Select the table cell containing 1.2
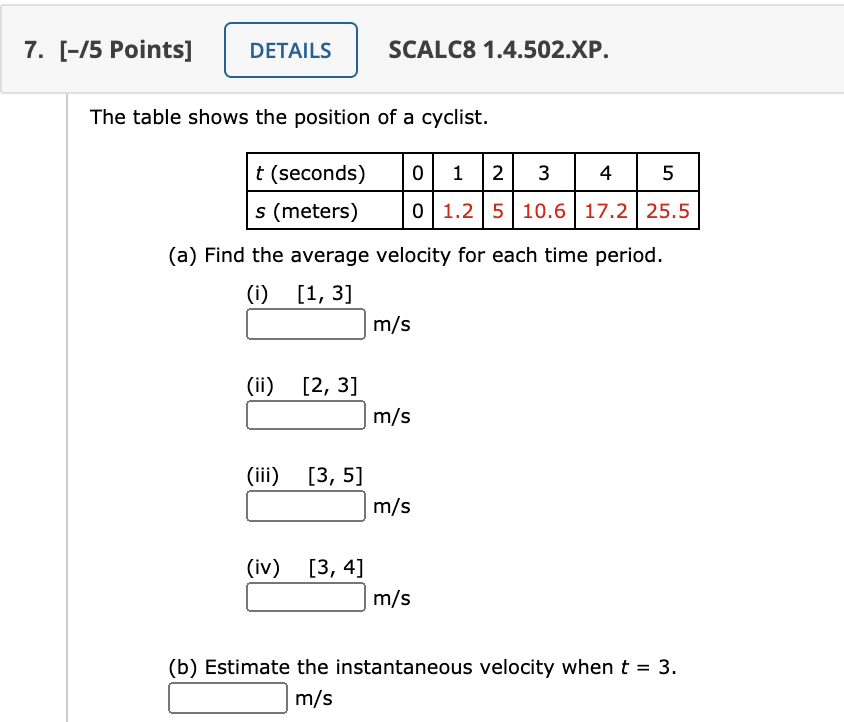The width and height of the screenshot is (844, 722). point(457,211)
